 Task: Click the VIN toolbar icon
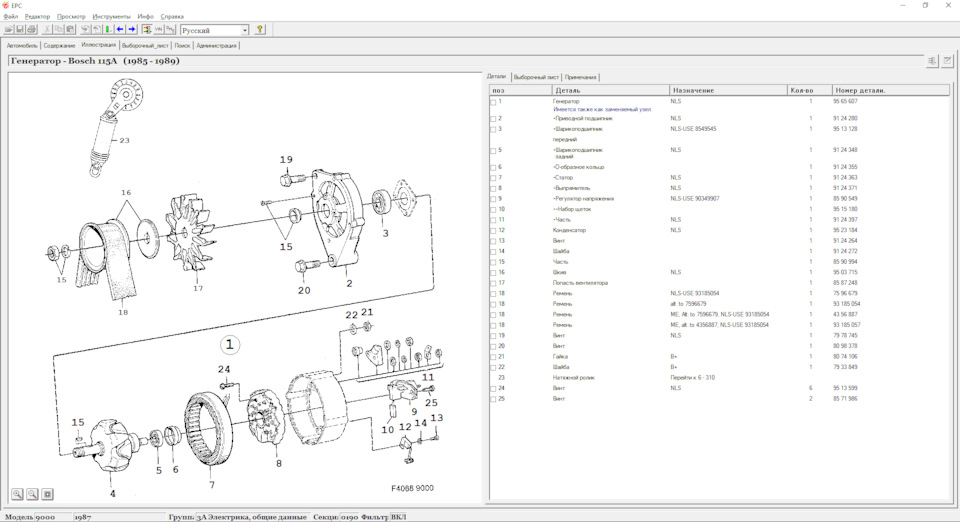[x=159, y=29]
